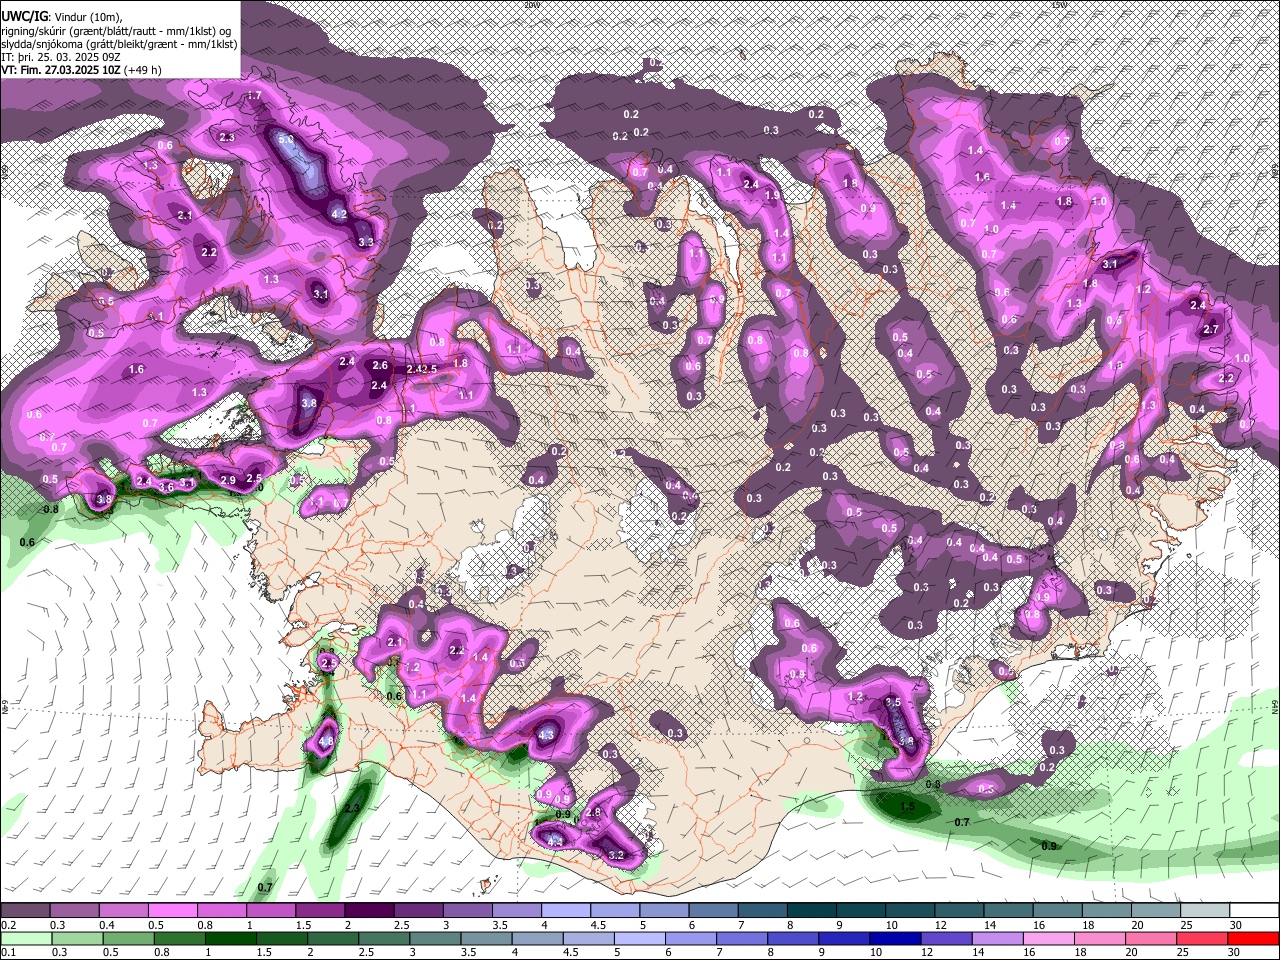Click the 3.6 precipitation value label

point(166,487)
